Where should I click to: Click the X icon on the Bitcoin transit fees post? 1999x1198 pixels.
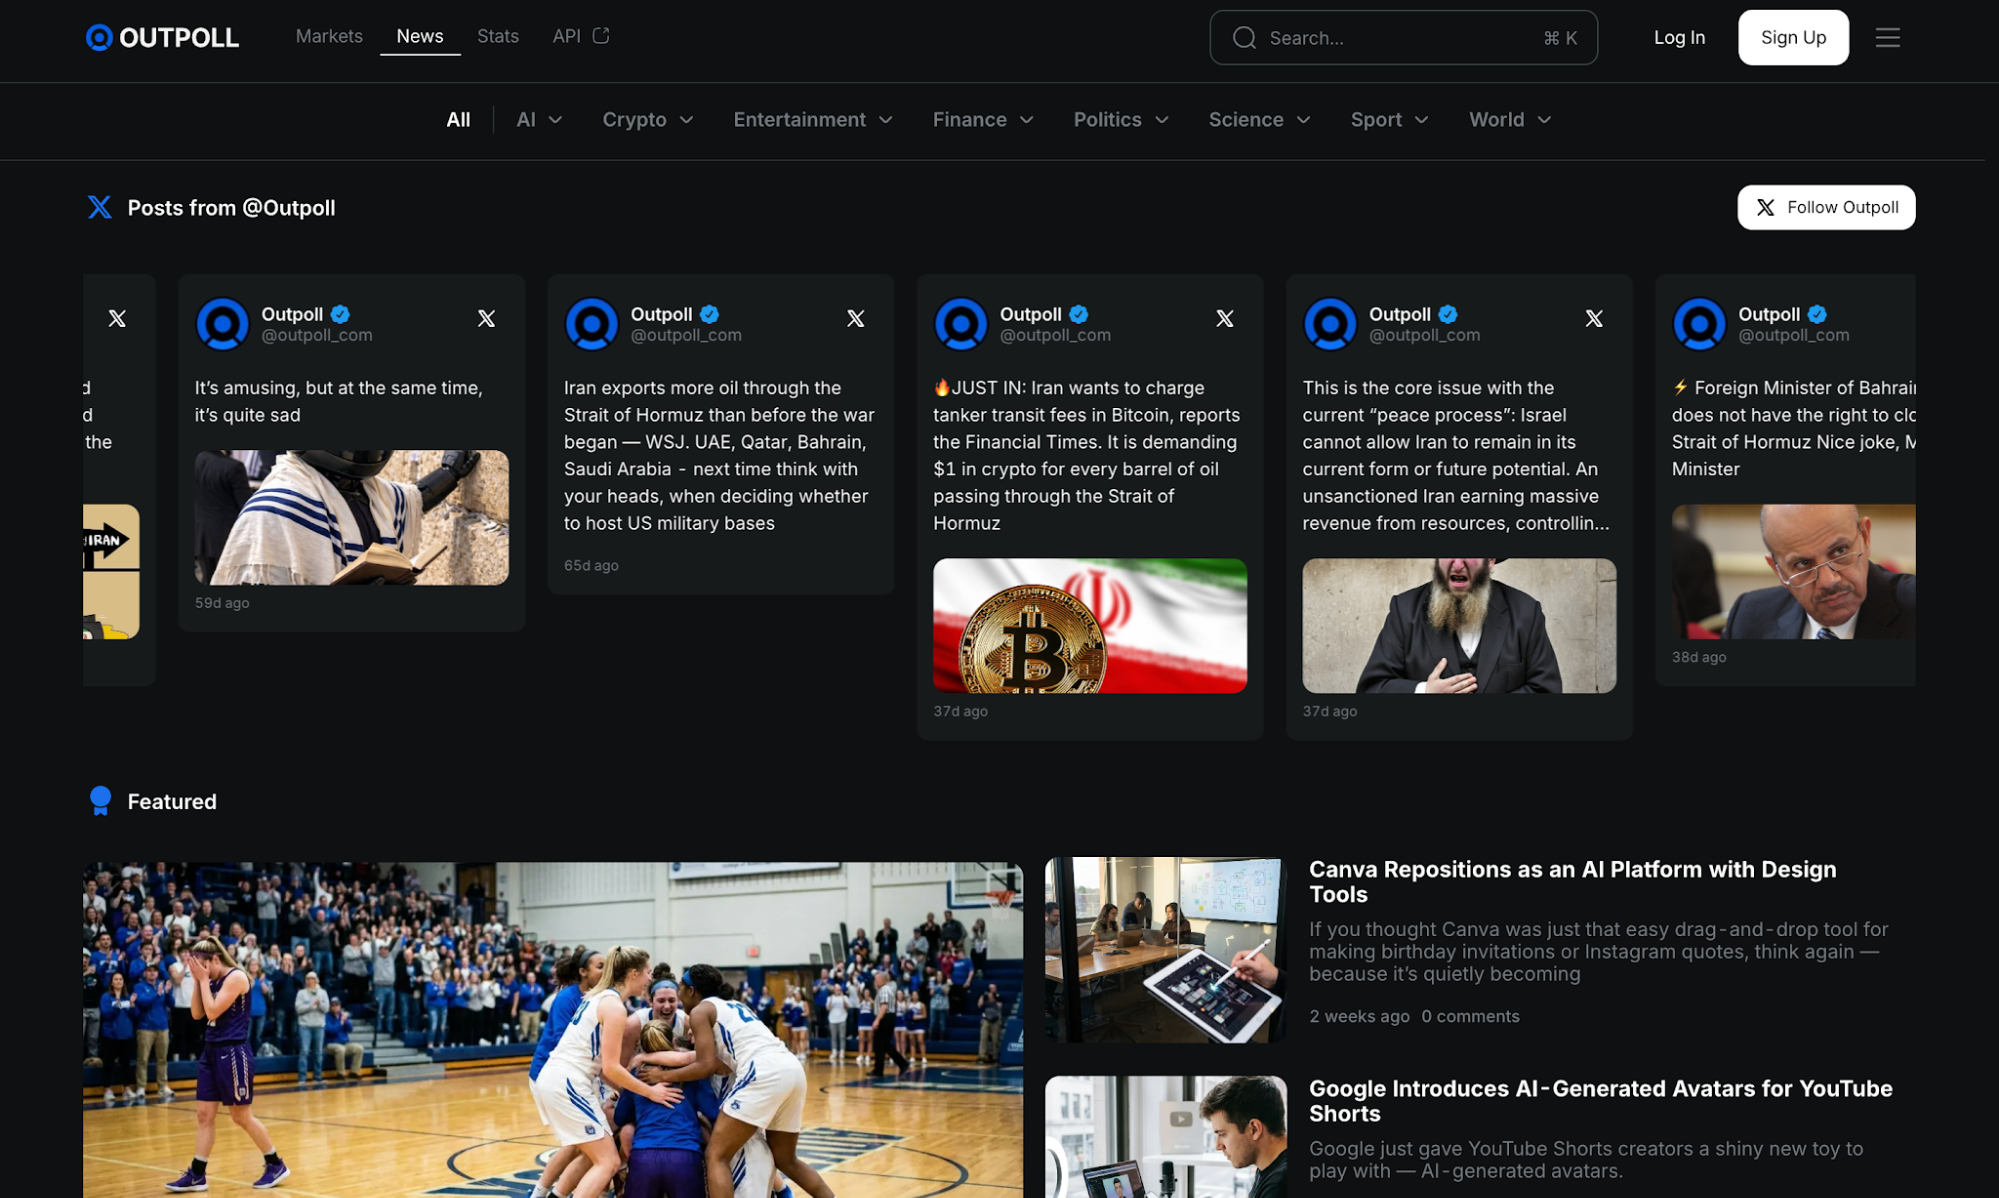point(1224,318)
